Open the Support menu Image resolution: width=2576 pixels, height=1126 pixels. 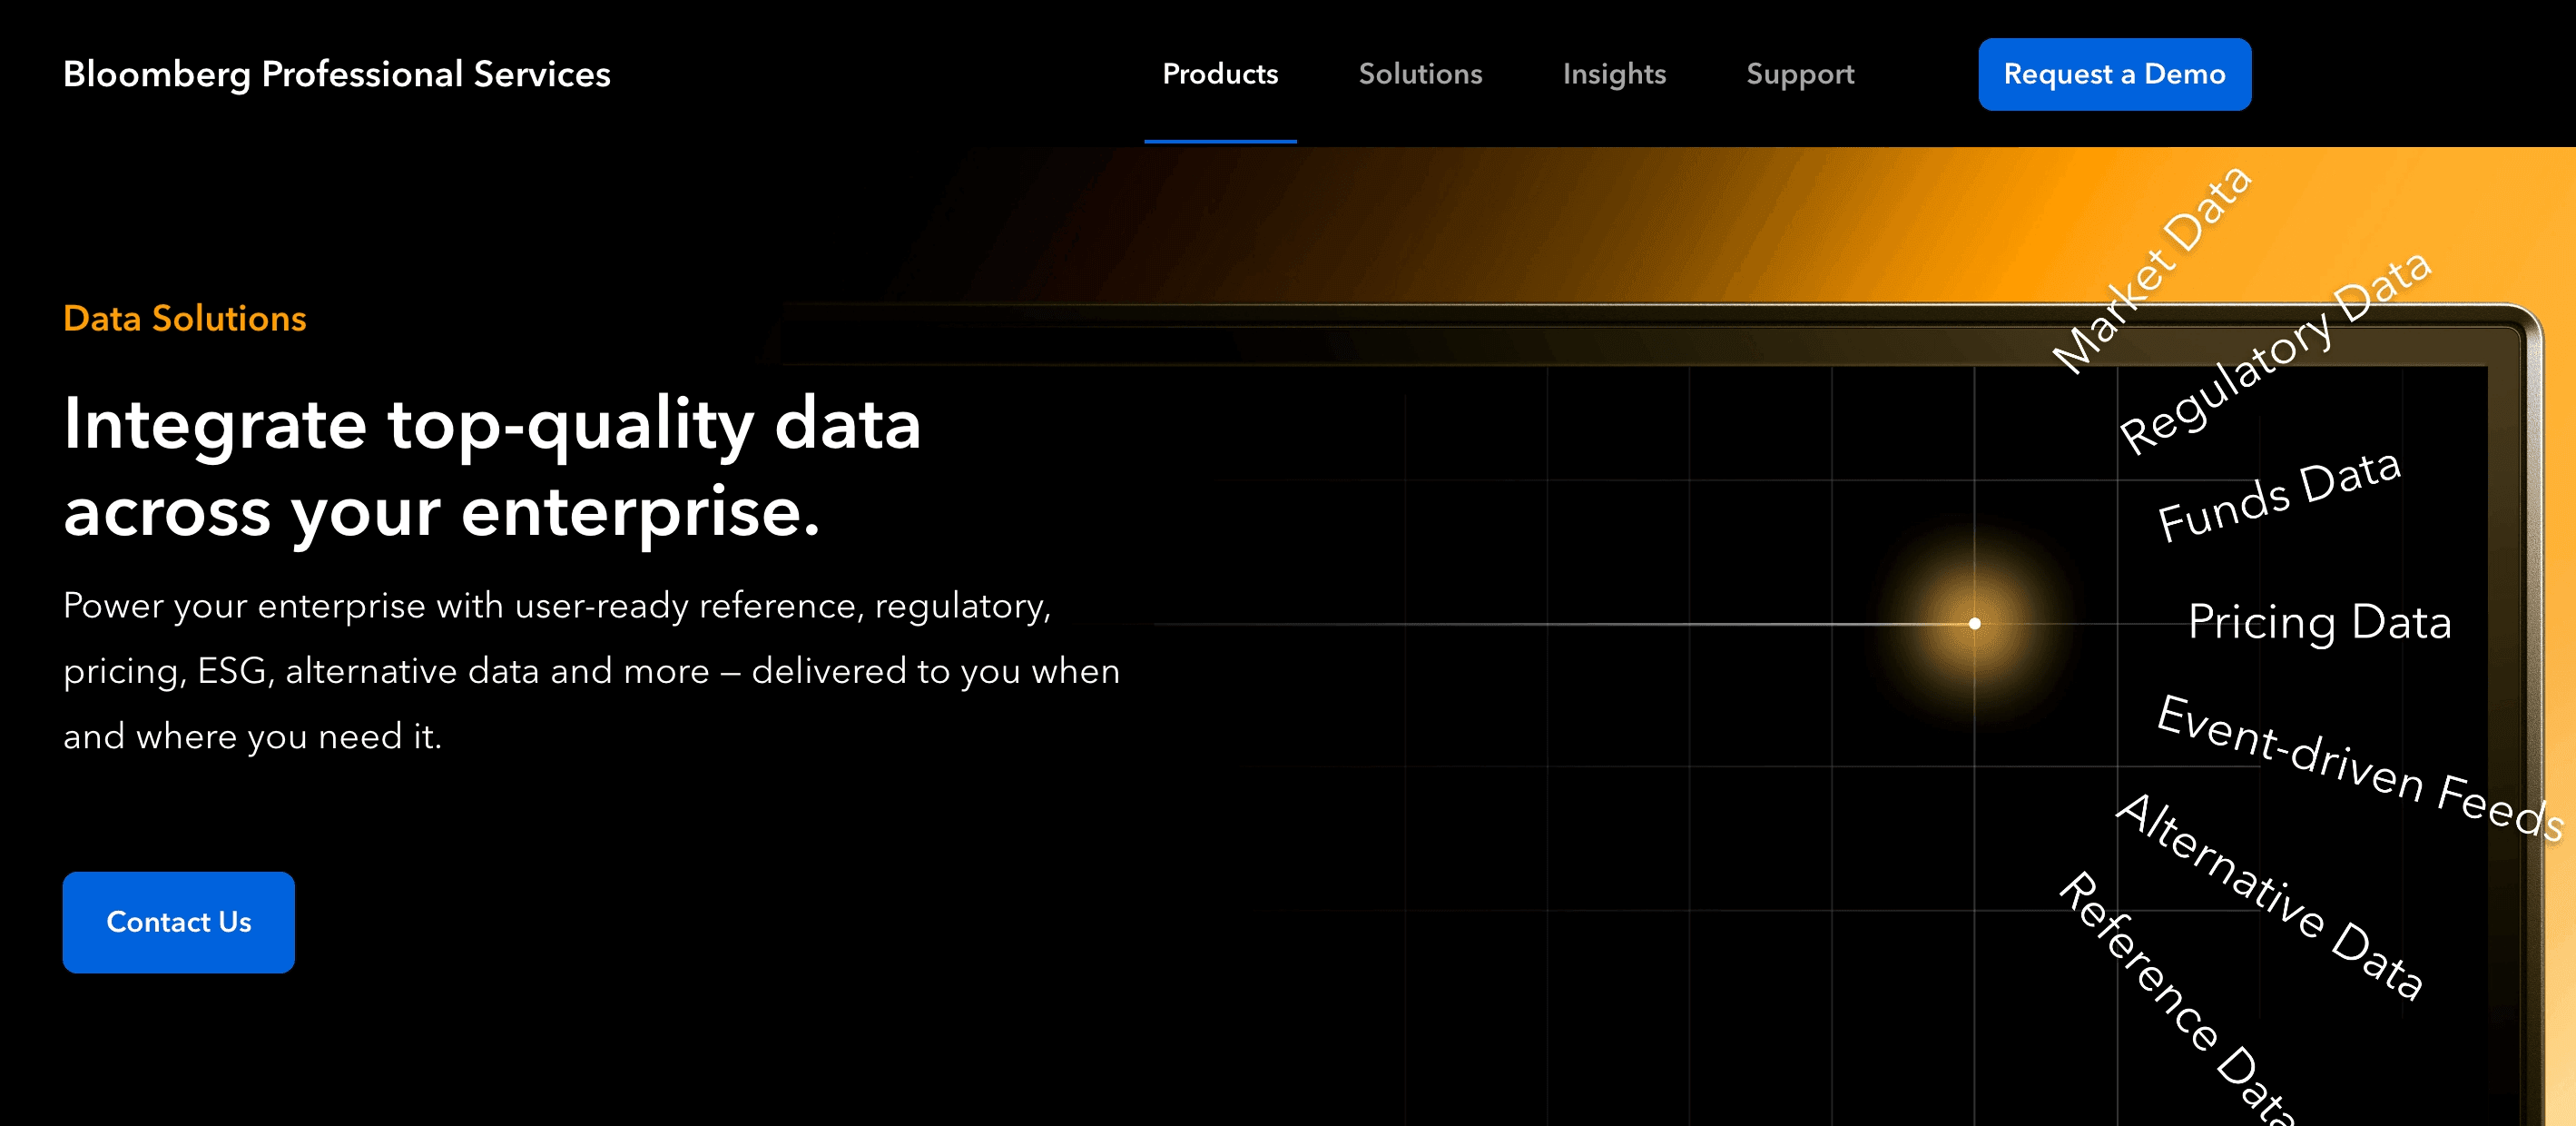[x=1800, y=74]
